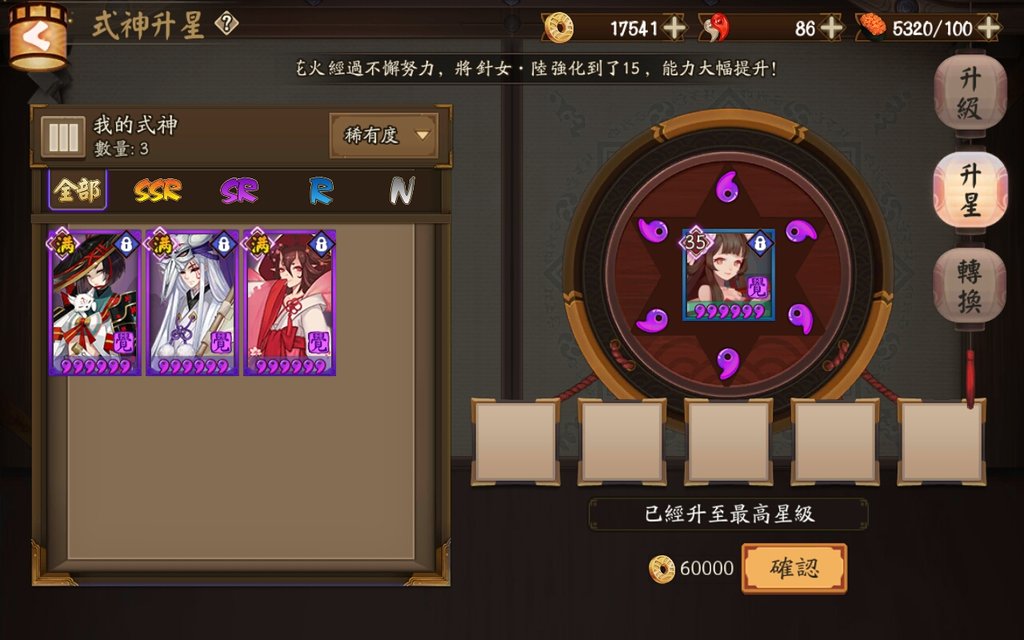Click the gold coin currency icon
1024x640 pixels.
pos(559,28)
